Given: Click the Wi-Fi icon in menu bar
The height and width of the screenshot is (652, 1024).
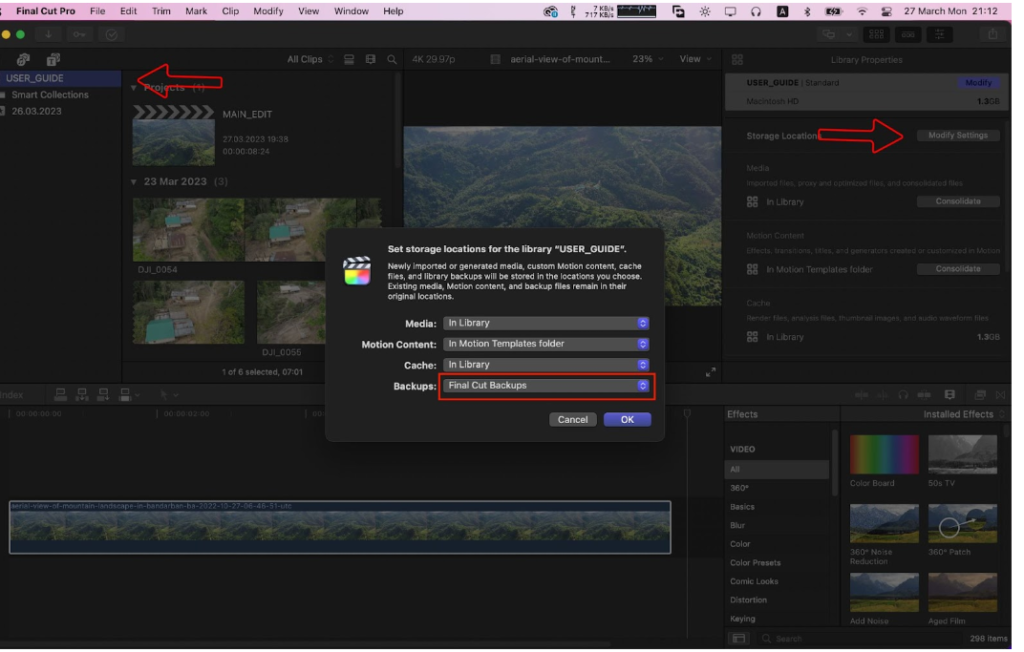Looking at the screenshot, I should pos(862,11).
